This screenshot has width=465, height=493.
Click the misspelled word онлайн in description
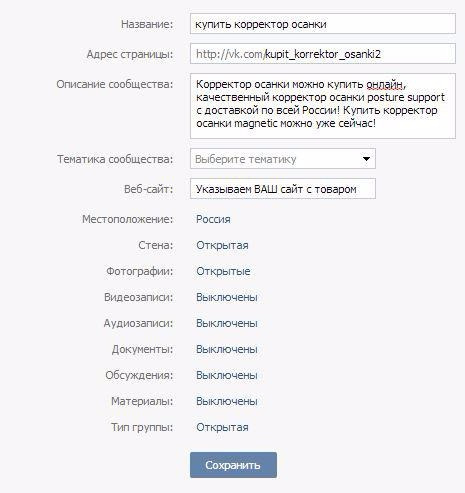[x=384, y=85]
